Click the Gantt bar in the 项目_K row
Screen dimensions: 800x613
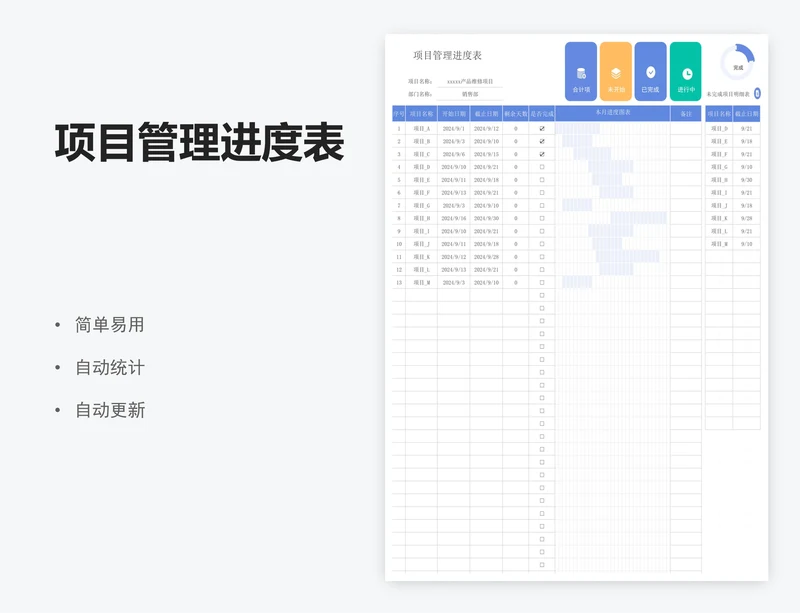[628, 256]
